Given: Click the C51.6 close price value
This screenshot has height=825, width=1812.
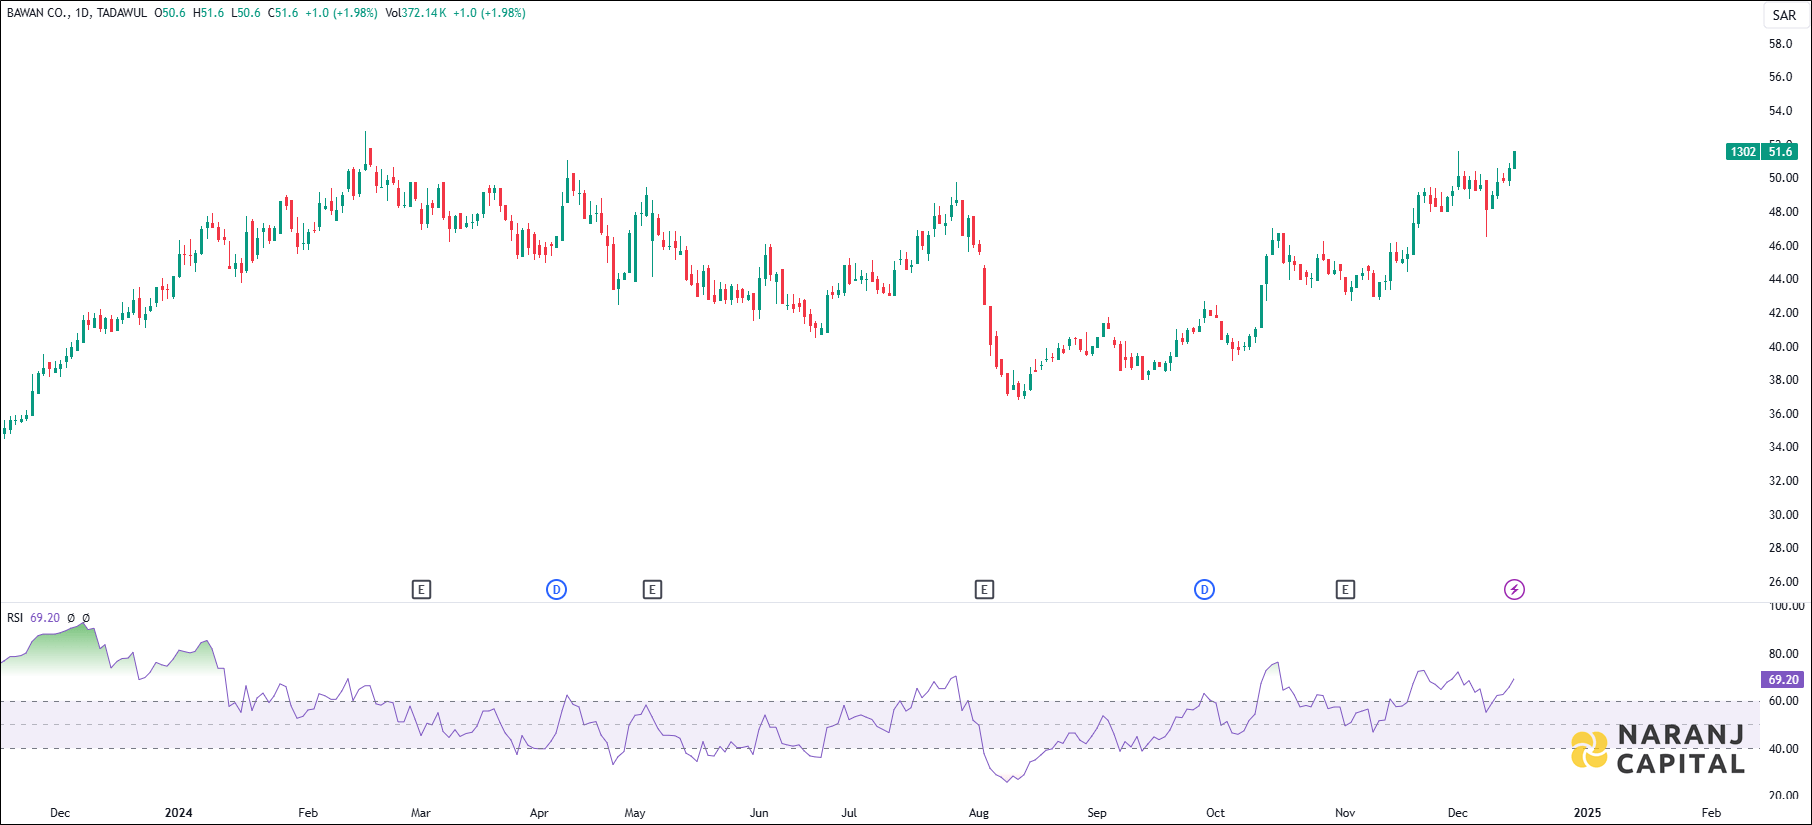Looking at the screenshot, I should 283,13.
